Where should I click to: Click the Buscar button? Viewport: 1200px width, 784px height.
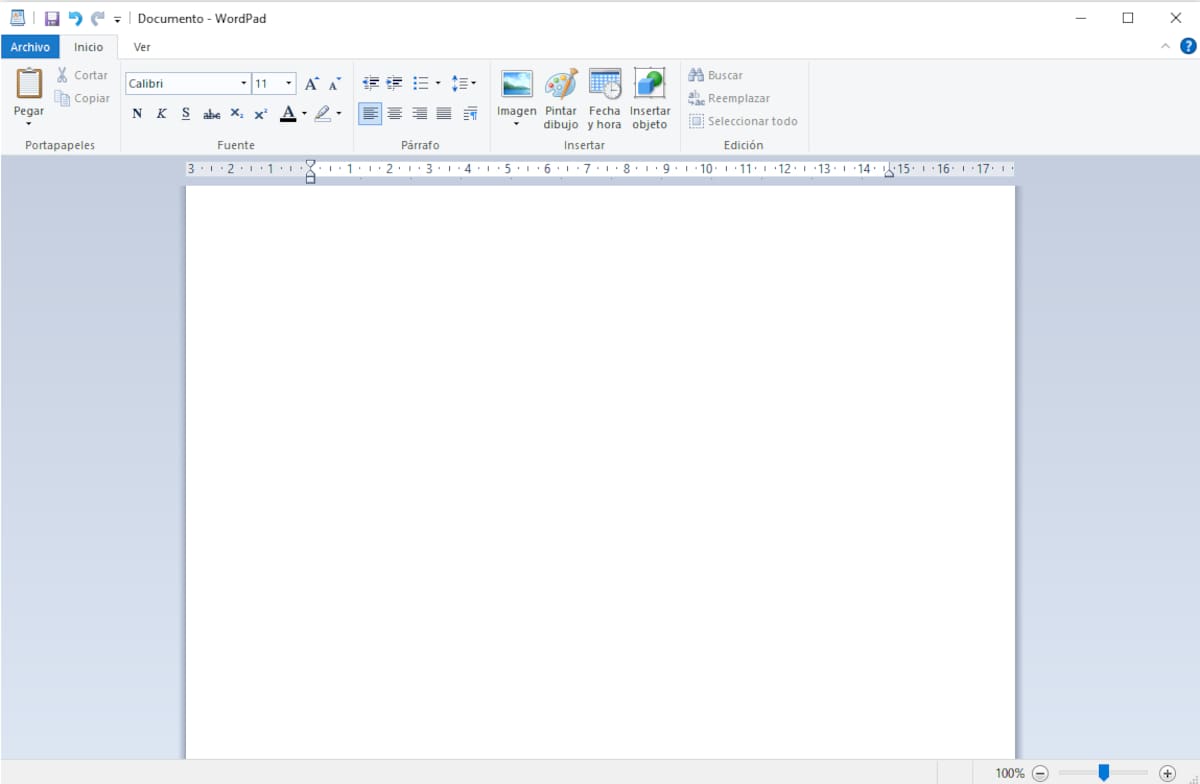coord(716,75)
